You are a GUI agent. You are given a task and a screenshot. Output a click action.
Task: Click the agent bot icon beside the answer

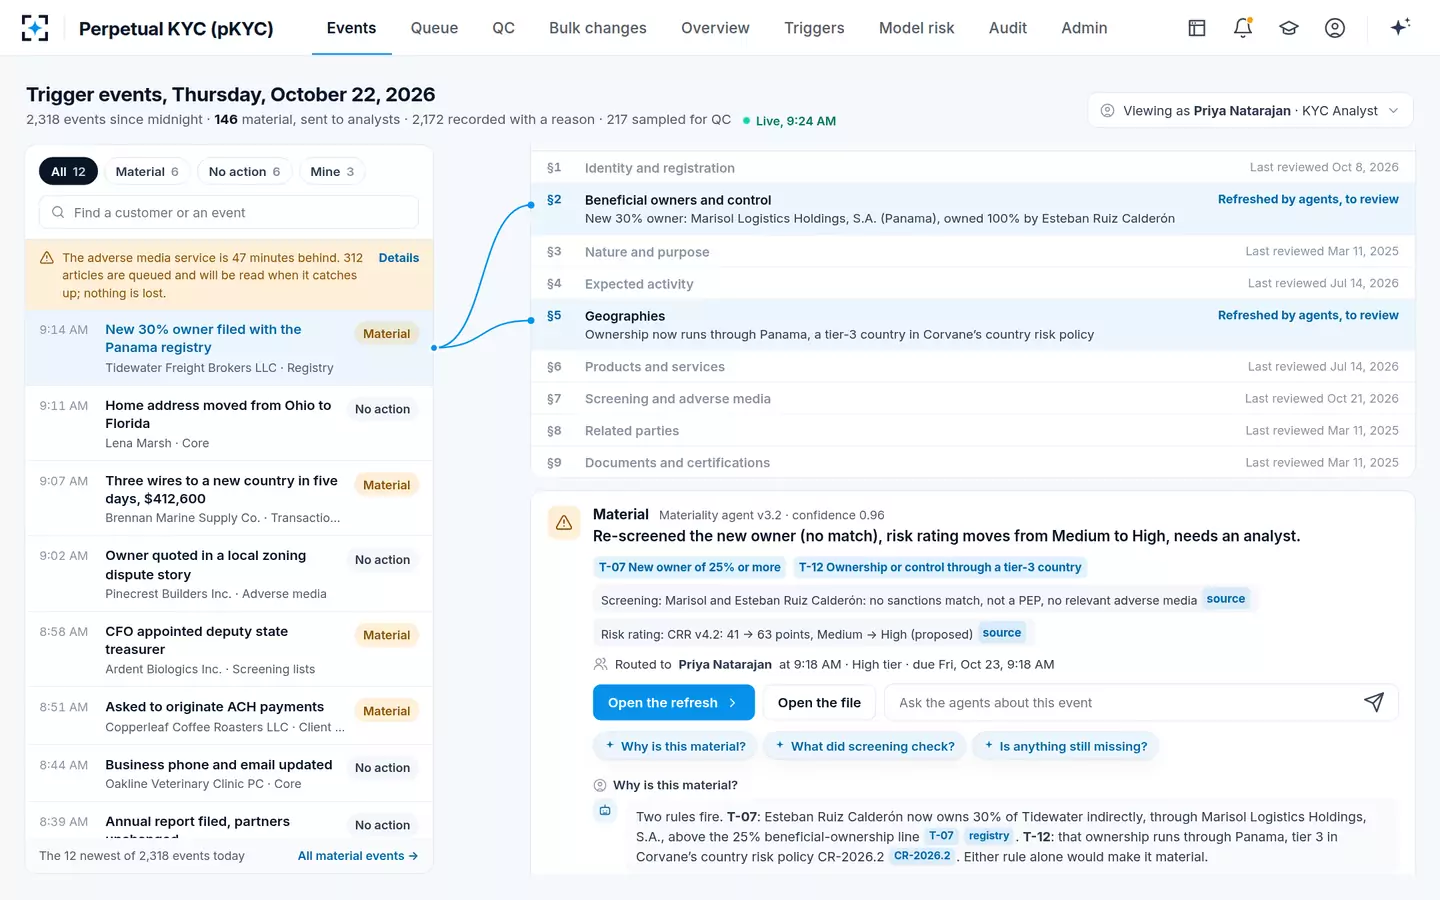tap(605, 811)
